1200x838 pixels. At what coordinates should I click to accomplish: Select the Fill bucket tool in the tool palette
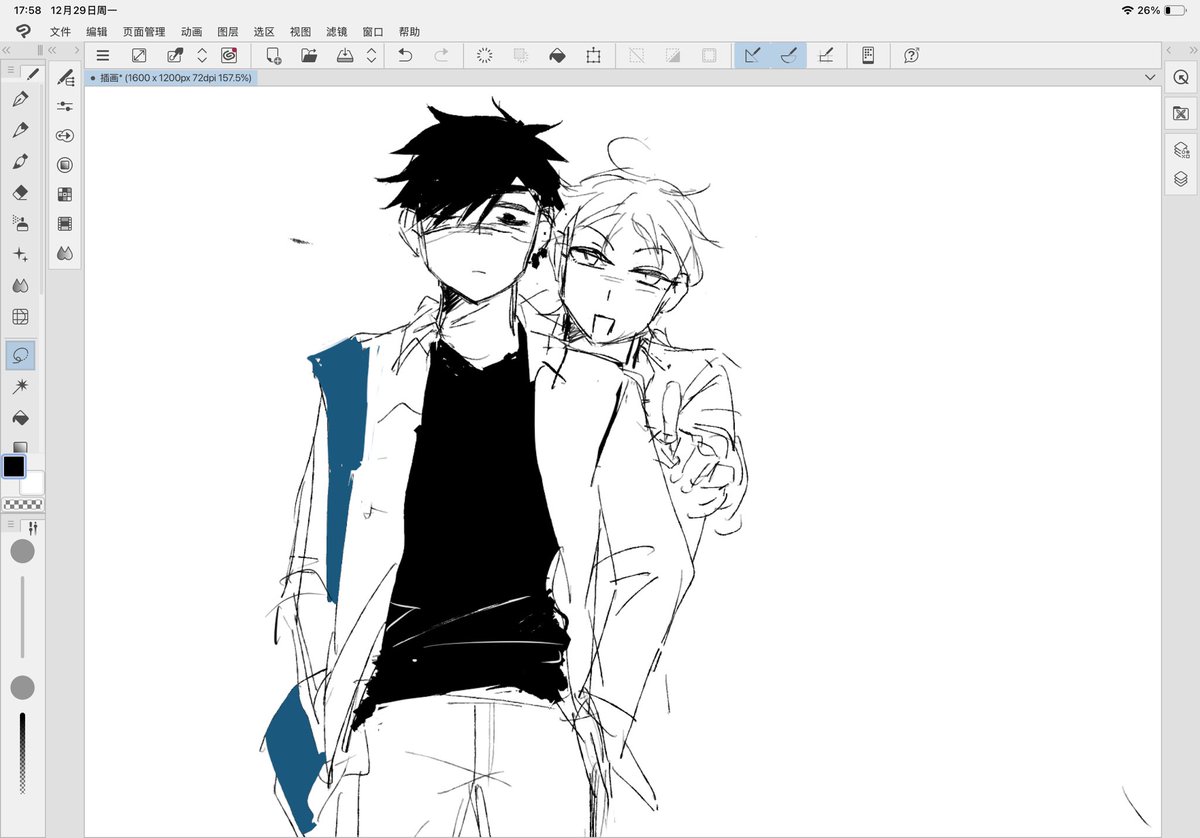[x=21, y=417]
